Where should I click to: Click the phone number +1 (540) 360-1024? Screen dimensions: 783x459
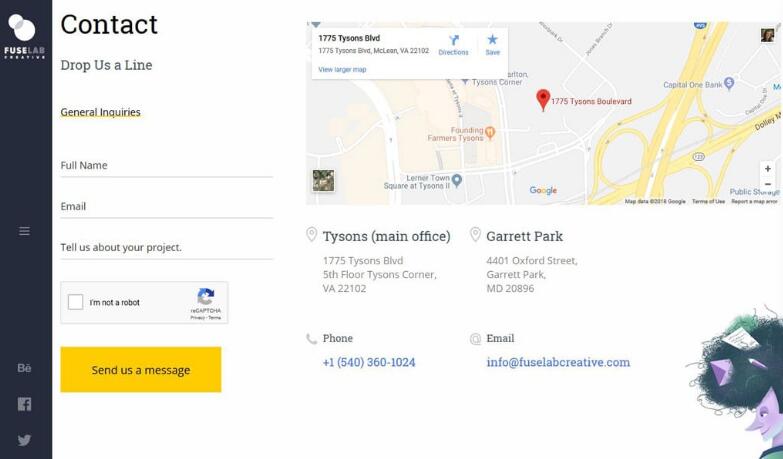[x=369, y=362]
